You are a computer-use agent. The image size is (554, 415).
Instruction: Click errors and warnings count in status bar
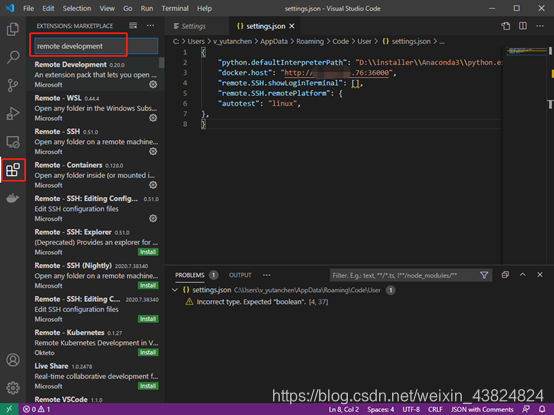(x=36, y=409)
